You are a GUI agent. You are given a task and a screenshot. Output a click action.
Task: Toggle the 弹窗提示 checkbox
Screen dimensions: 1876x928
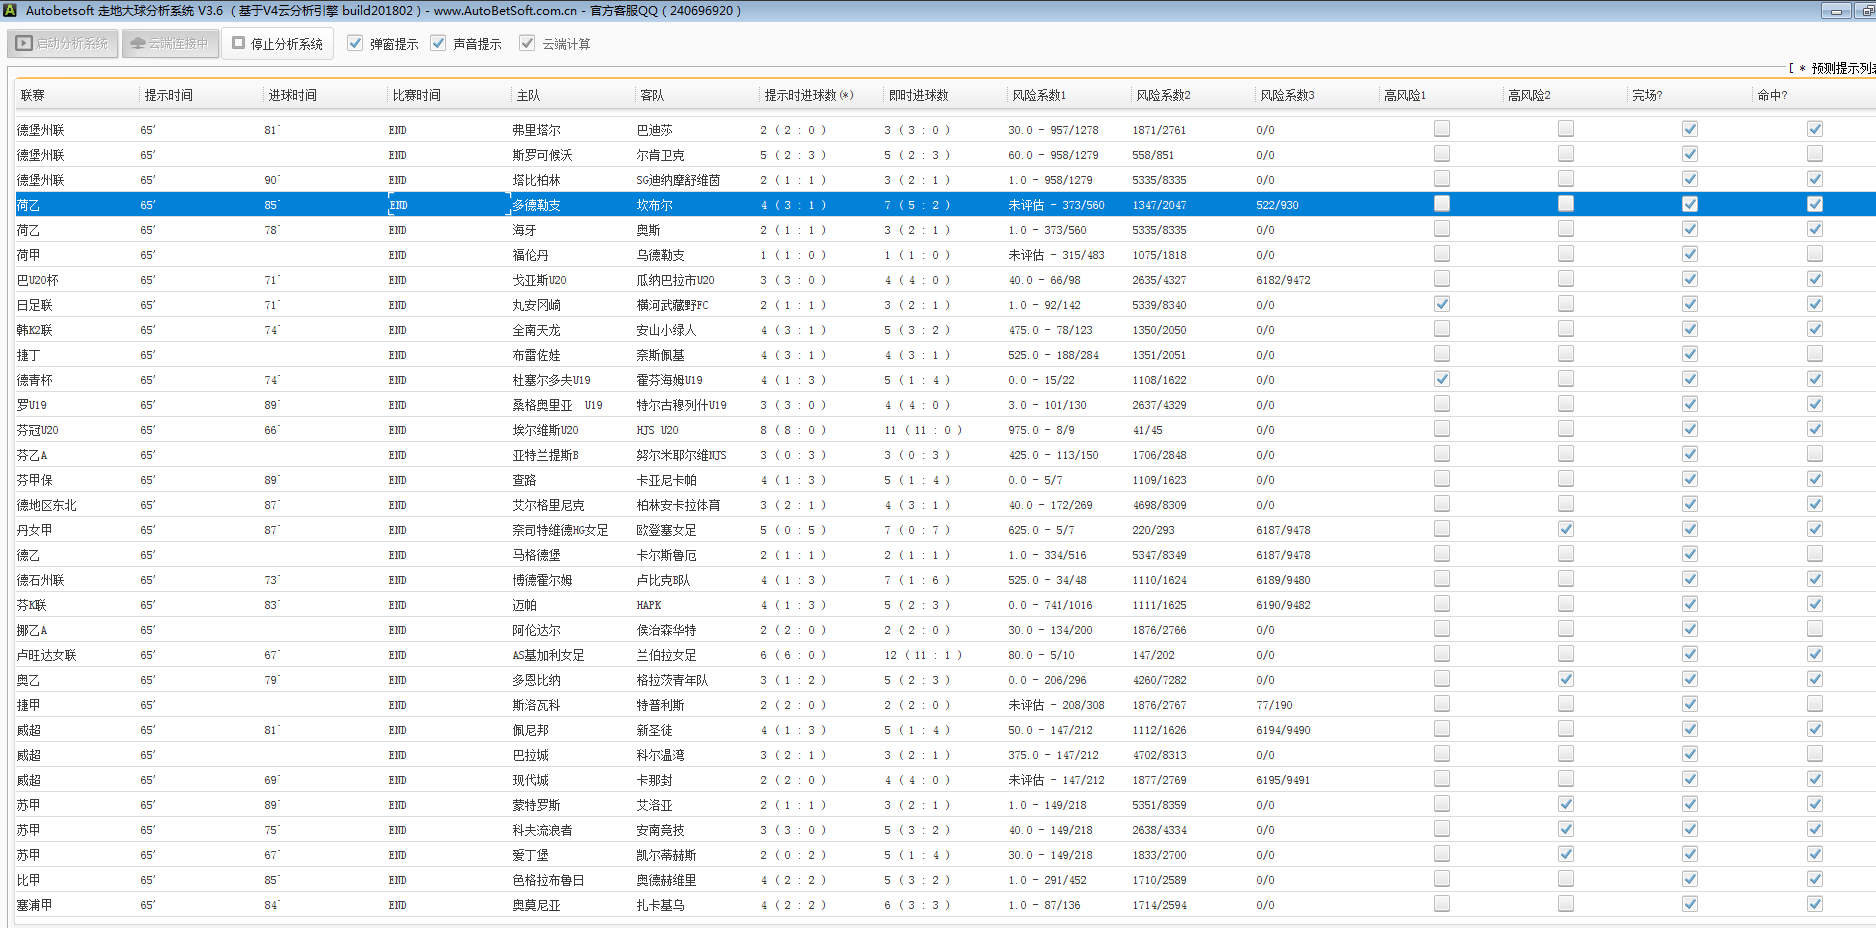click(x=355, y=43)
